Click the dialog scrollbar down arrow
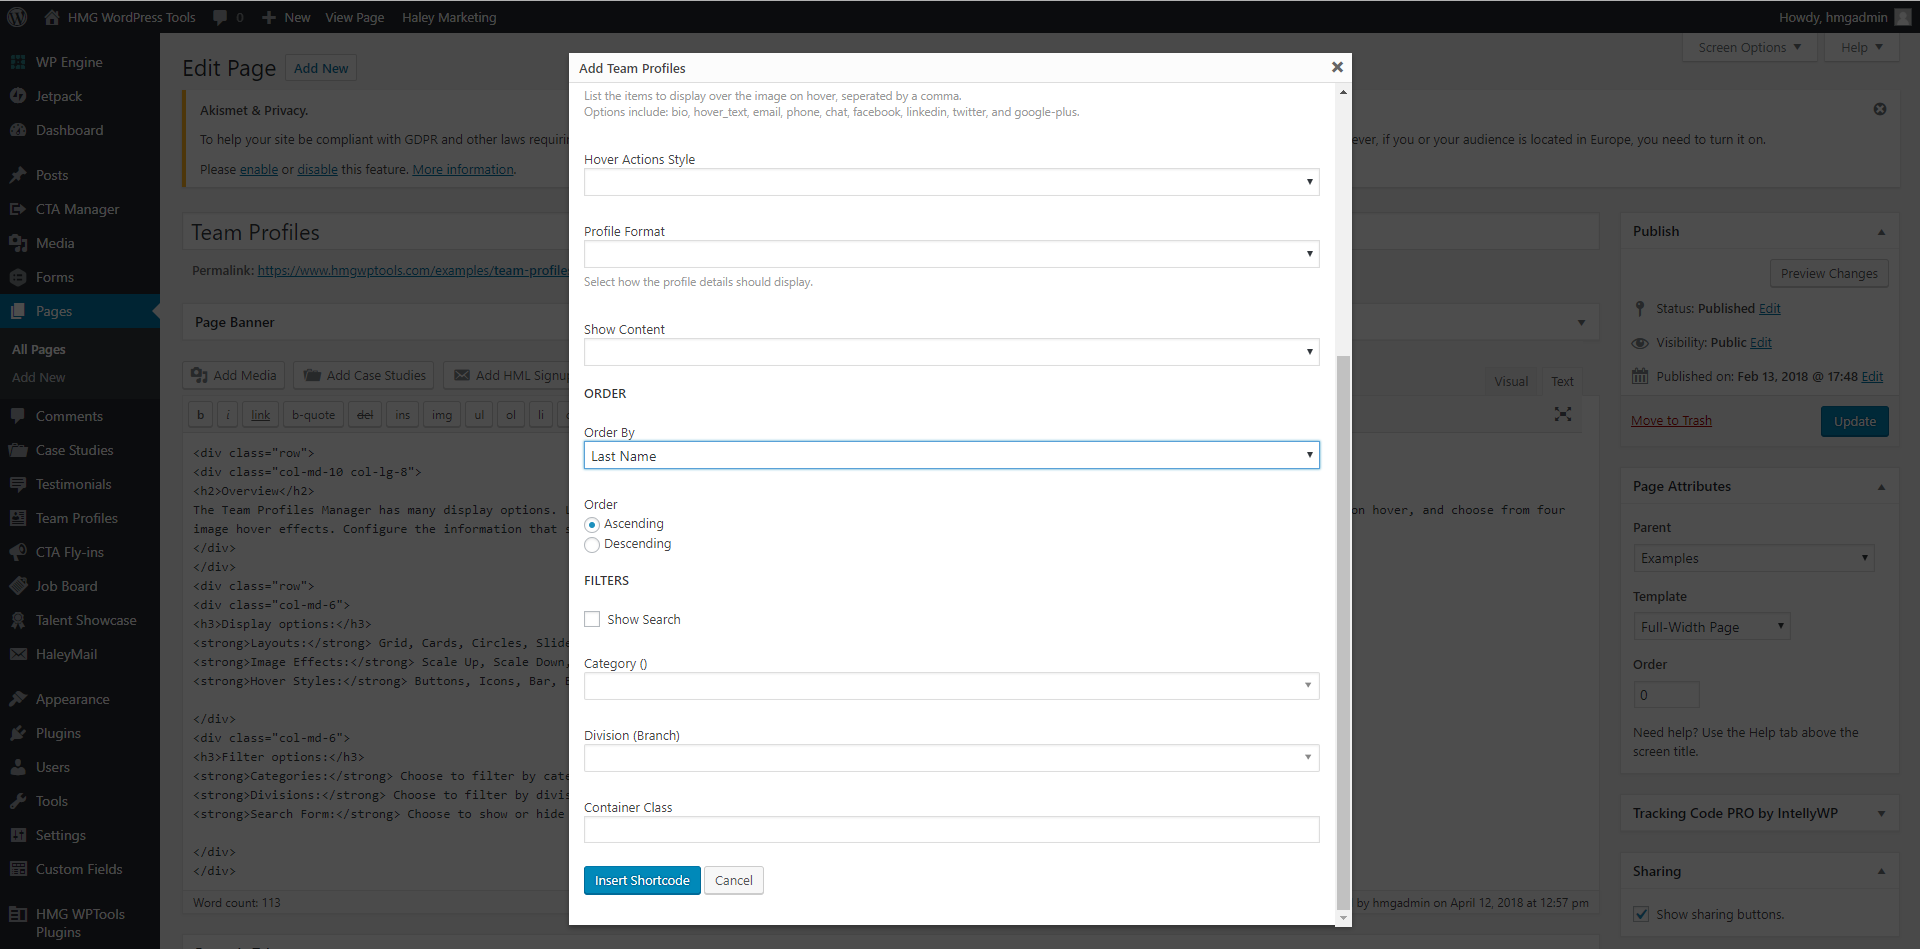Image resolution: width=1920 pixels, height=949 pixels. click(1343, 917)
